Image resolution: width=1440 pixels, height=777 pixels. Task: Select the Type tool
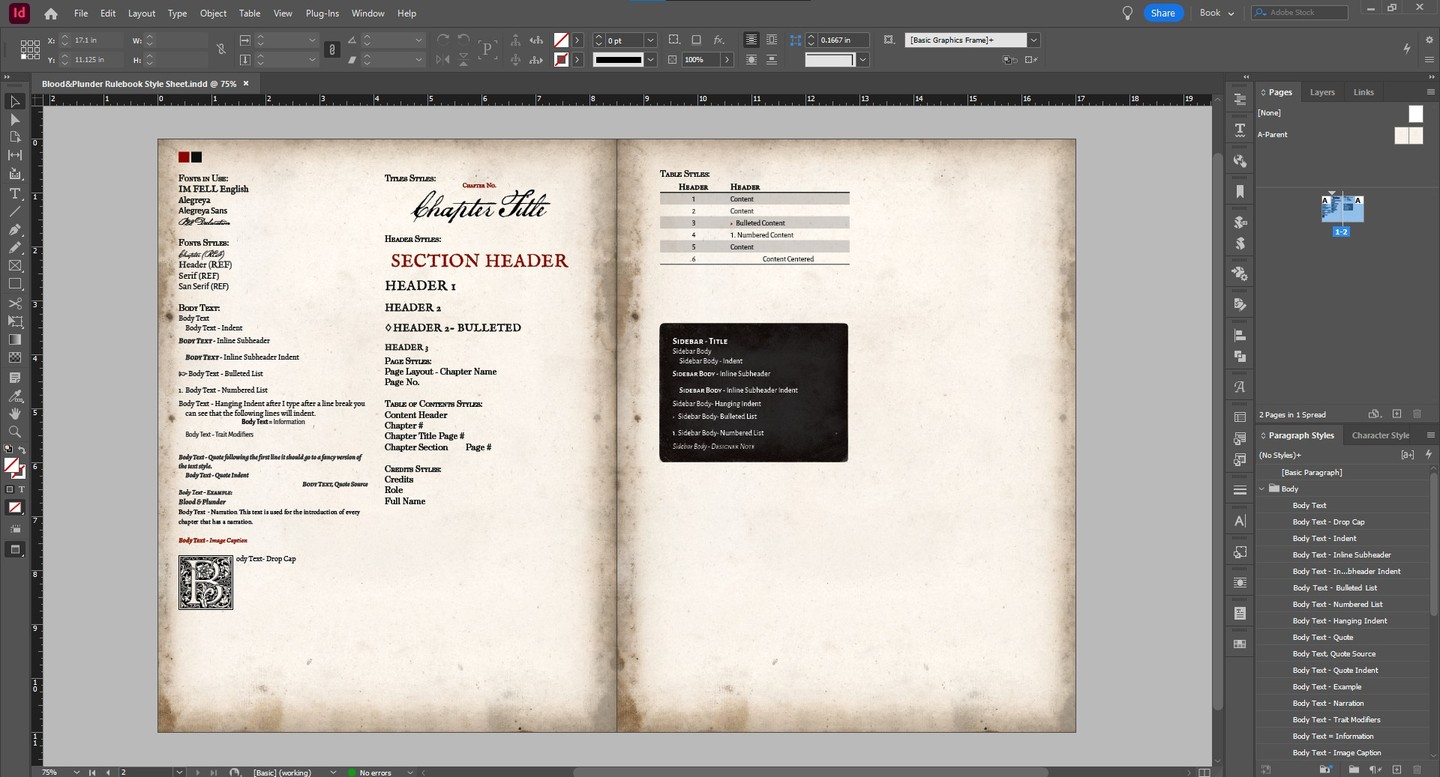15,193
